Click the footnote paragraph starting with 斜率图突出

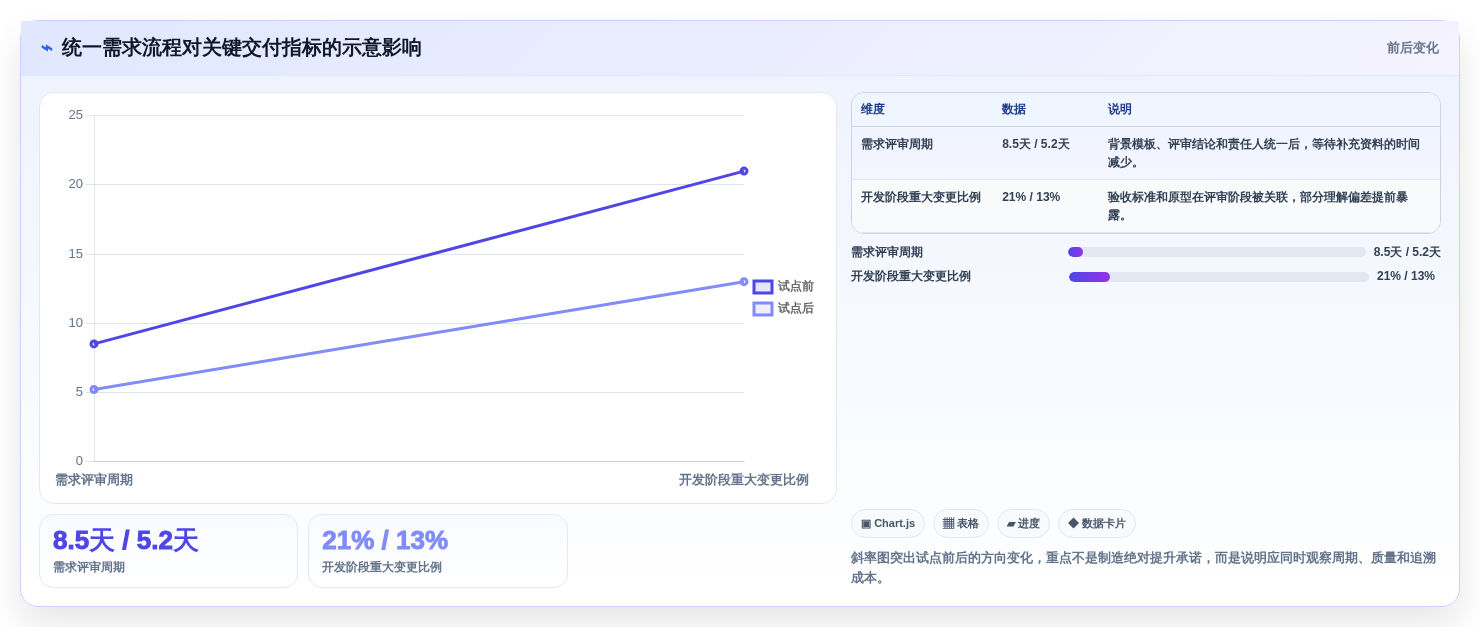click(x=1144, y=568)
